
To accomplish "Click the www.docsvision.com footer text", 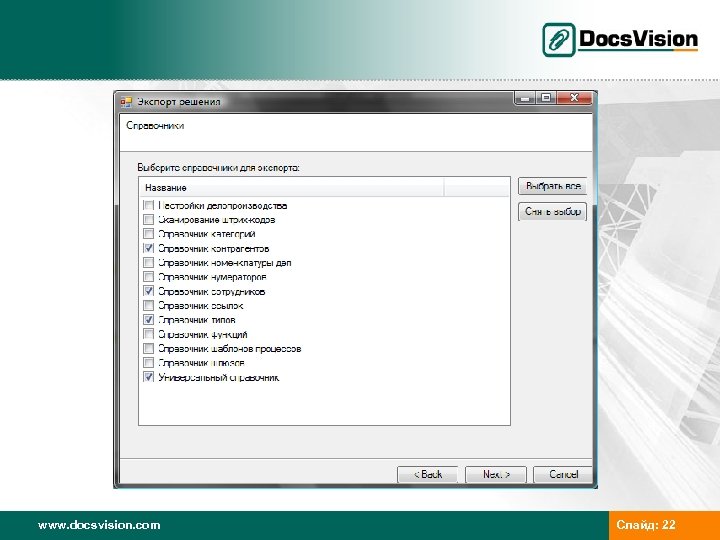I will coord(99,525).
